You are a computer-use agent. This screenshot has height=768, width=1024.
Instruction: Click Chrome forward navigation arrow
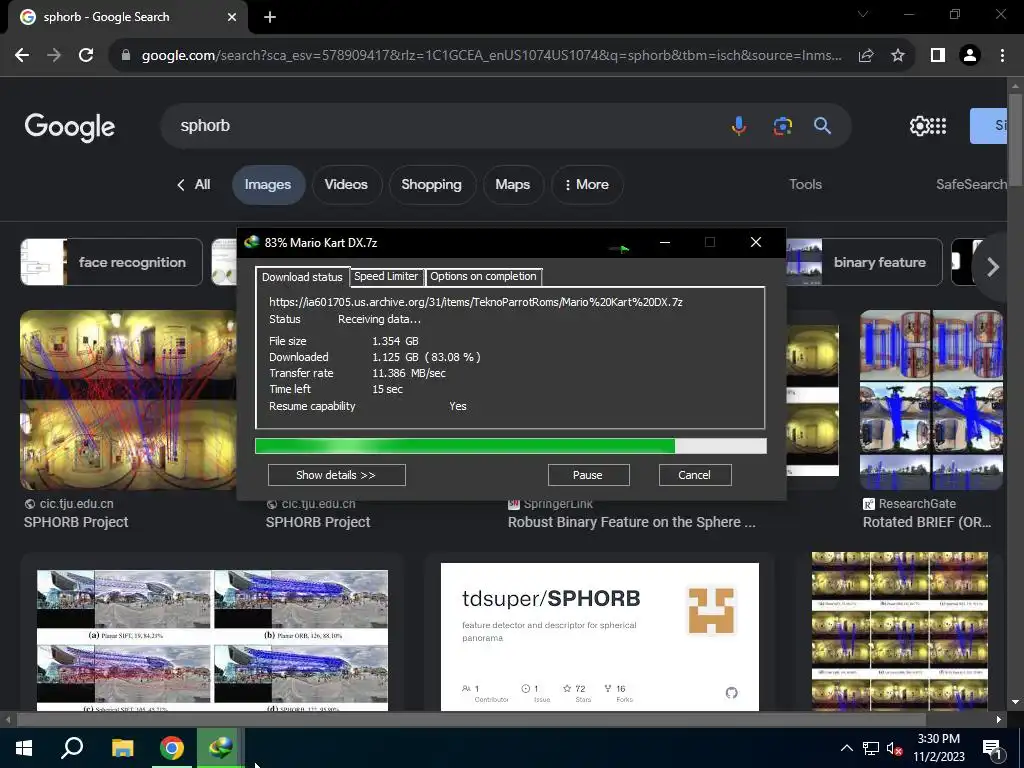[54, 56]
